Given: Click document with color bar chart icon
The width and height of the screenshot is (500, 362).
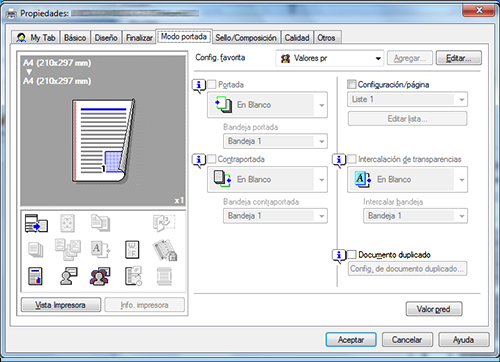Looking at the screenshot, I should tap(35, 276).
